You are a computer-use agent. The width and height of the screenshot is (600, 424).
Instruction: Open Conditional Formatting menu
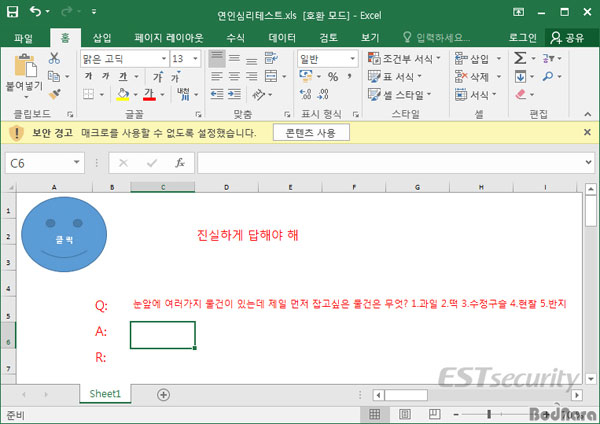tap(404, 58)
